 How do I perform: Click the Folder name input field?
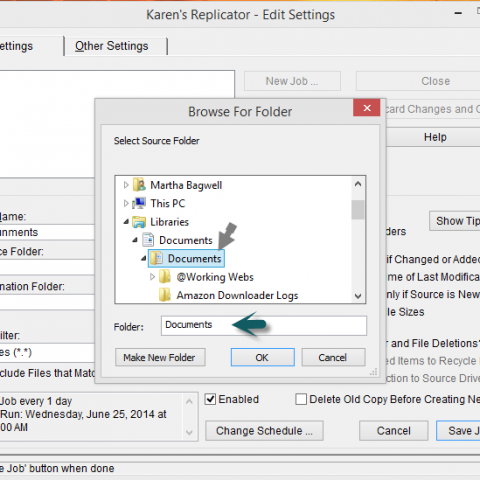coord(264,326)
